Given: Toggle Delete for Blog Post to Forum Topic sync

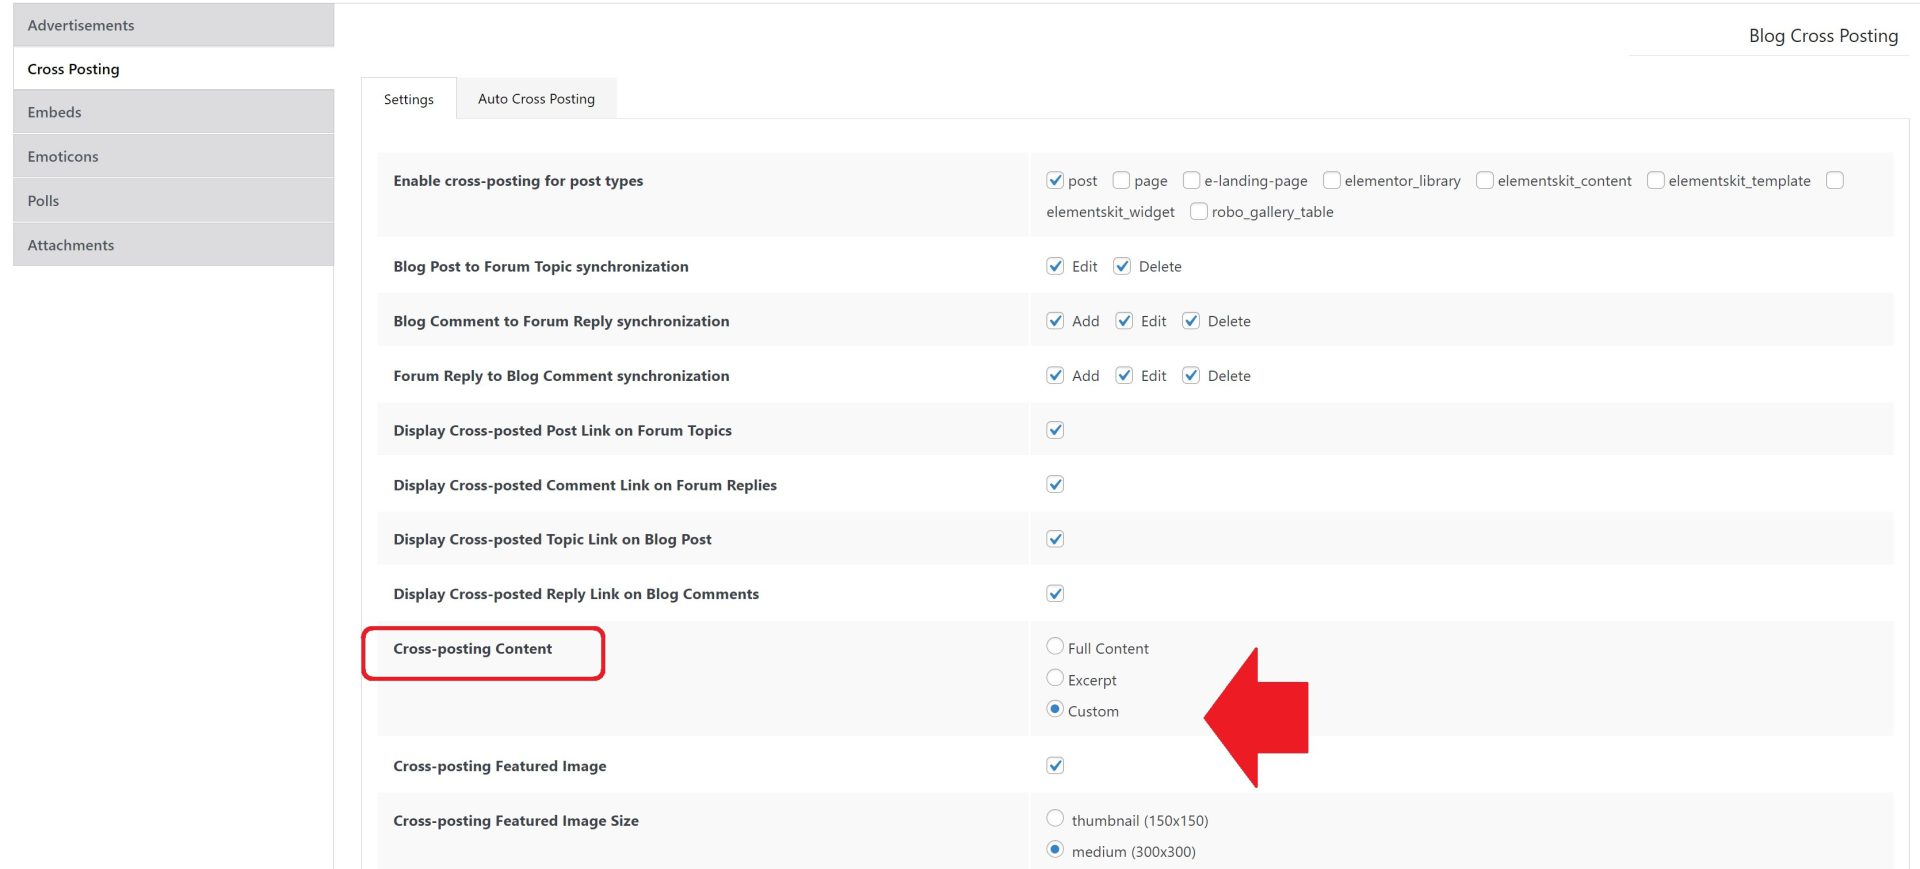Looking at the screenshot, I should [1122, 266].
